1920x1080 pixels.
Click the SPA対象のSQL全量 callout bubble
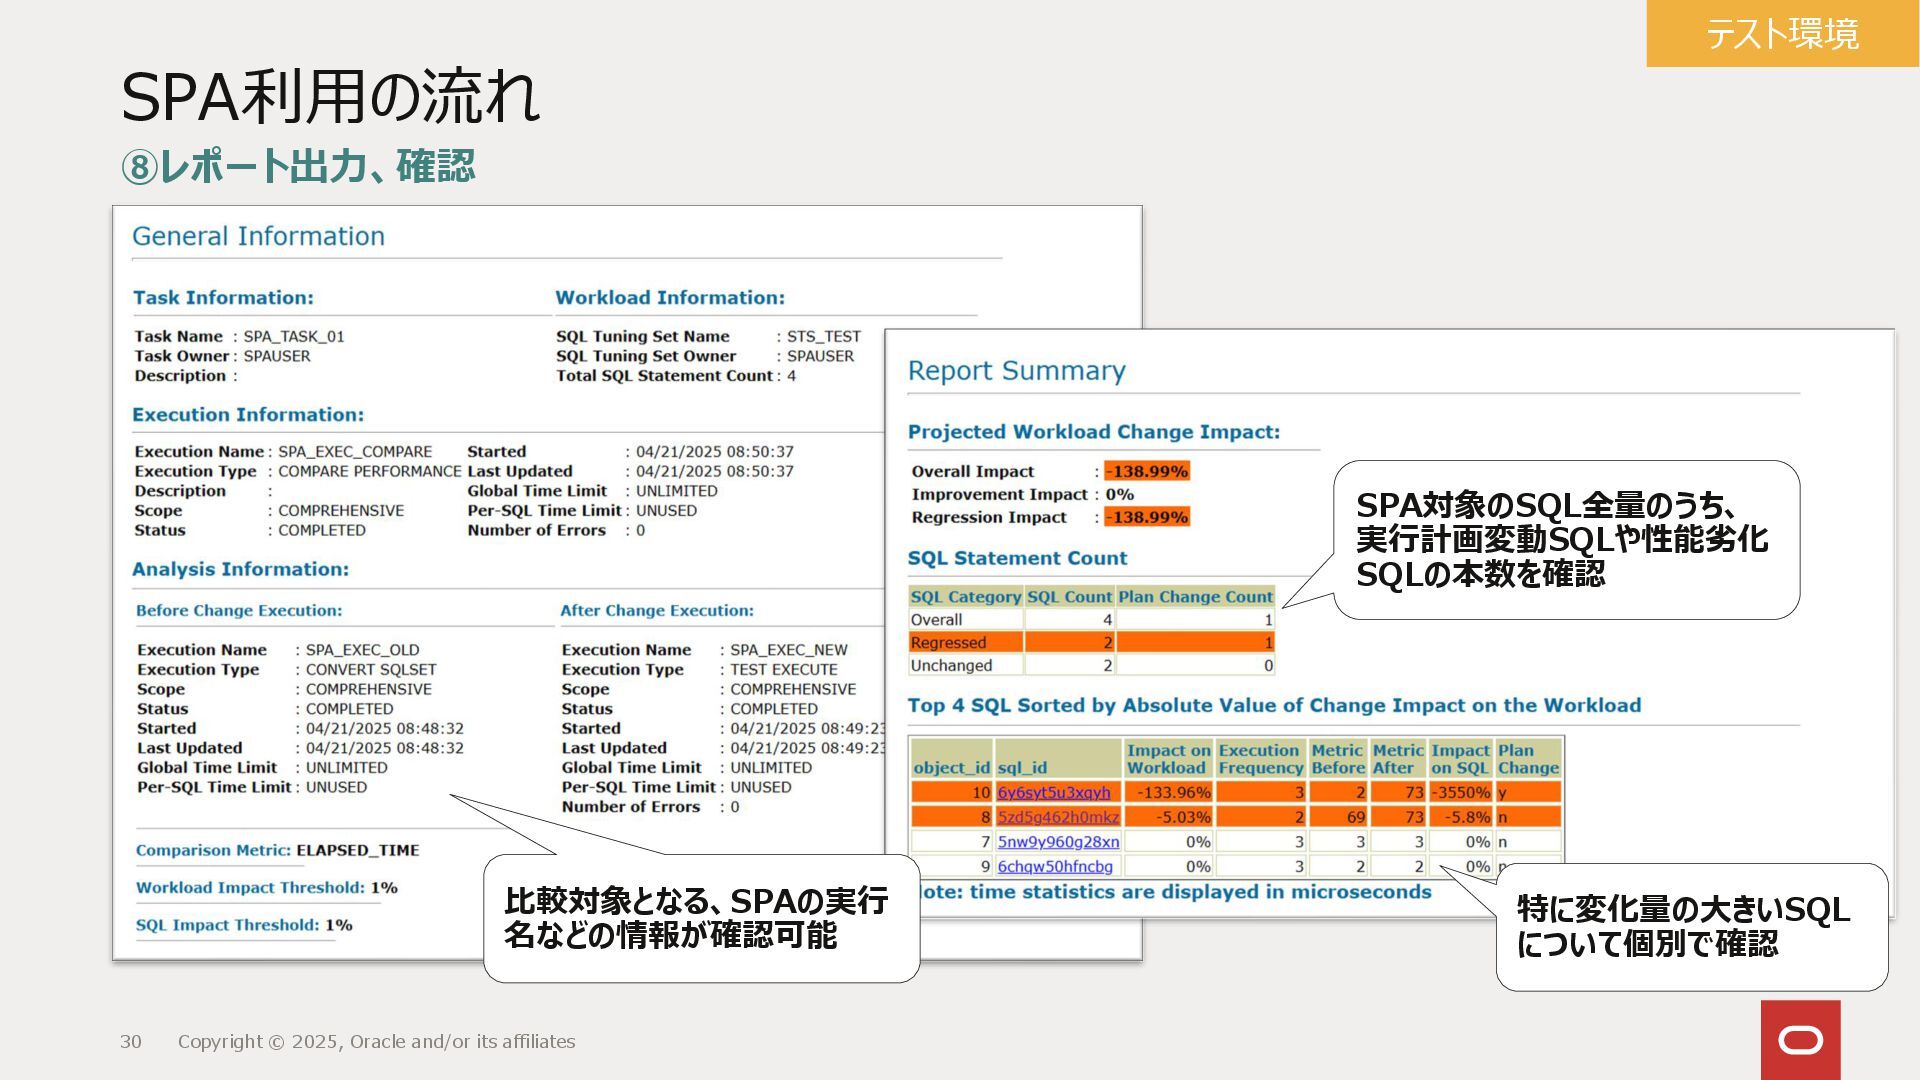[1565, 540]
